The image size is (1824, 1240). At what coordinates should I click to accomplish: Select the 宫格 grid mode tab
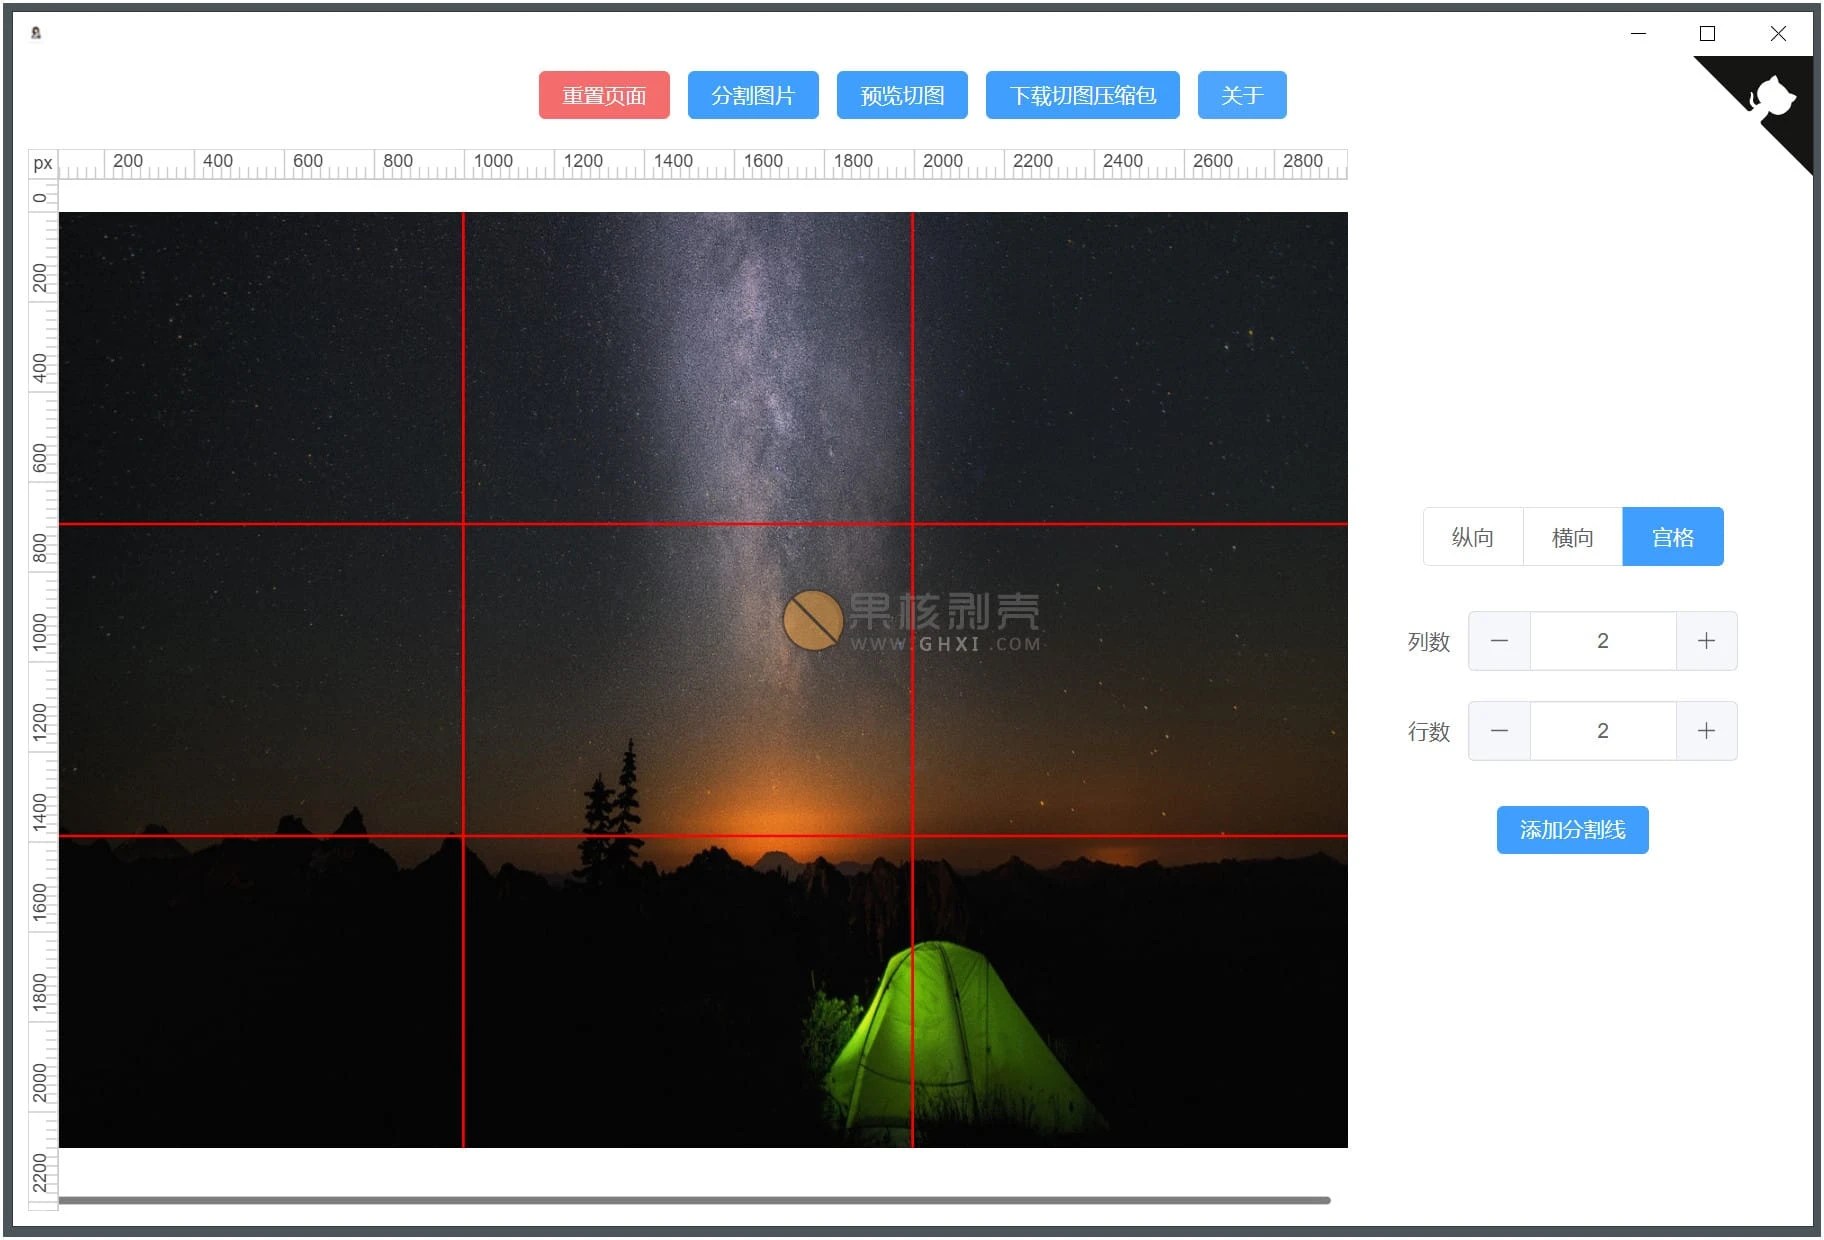tap(1673, 536)
